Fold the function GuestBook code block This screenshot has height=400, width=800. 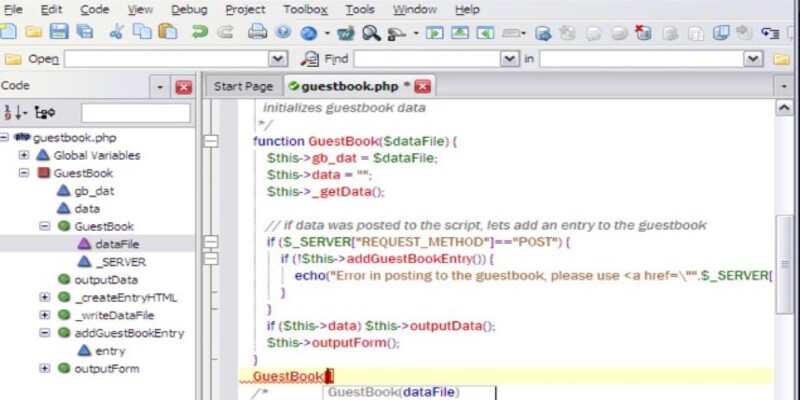tap(211, 141)
